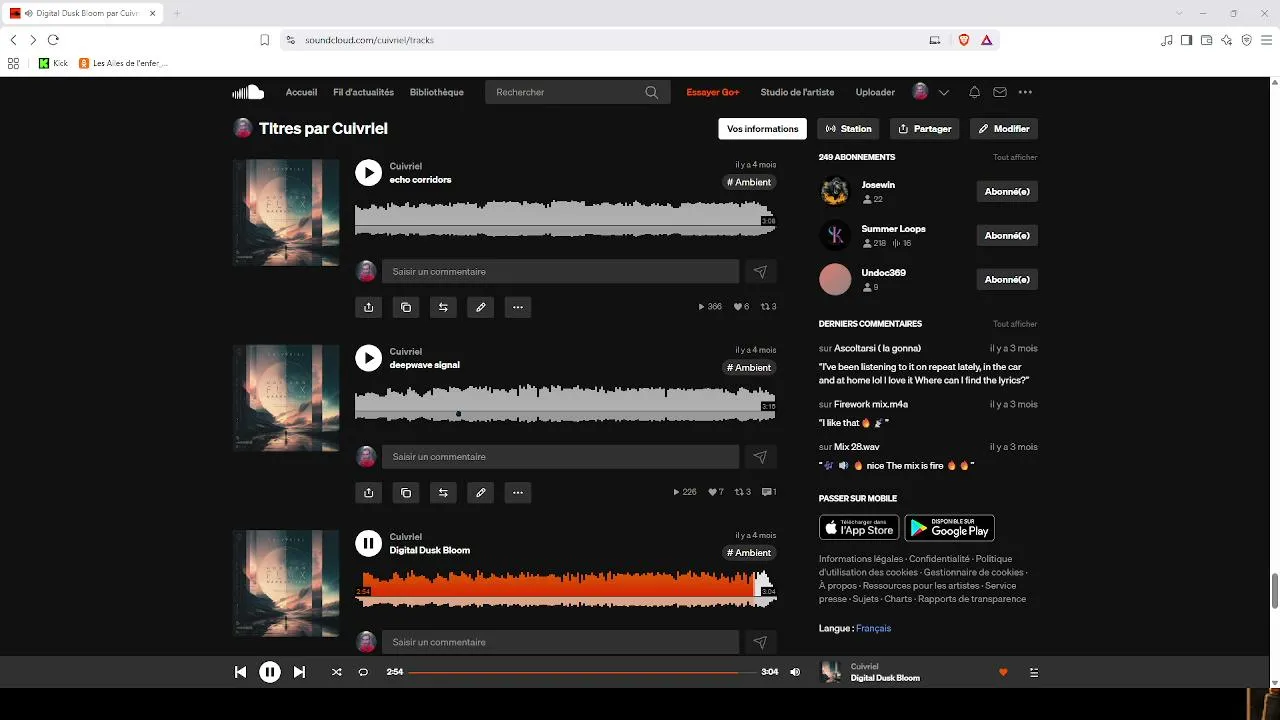This screenshot has width=1280, height=720.
Task: Go to Accueil in the navigation
Action: [301, 92]
